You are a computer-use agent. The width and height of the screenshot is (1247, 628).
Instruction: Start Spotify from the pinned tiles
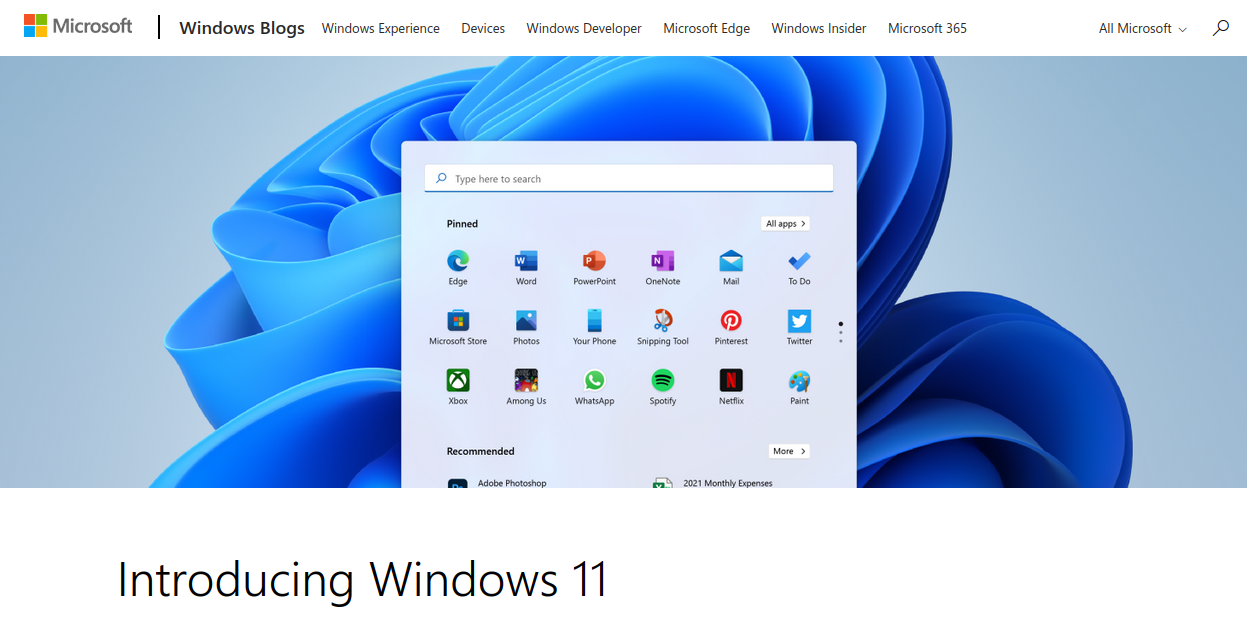click(662, 380)
